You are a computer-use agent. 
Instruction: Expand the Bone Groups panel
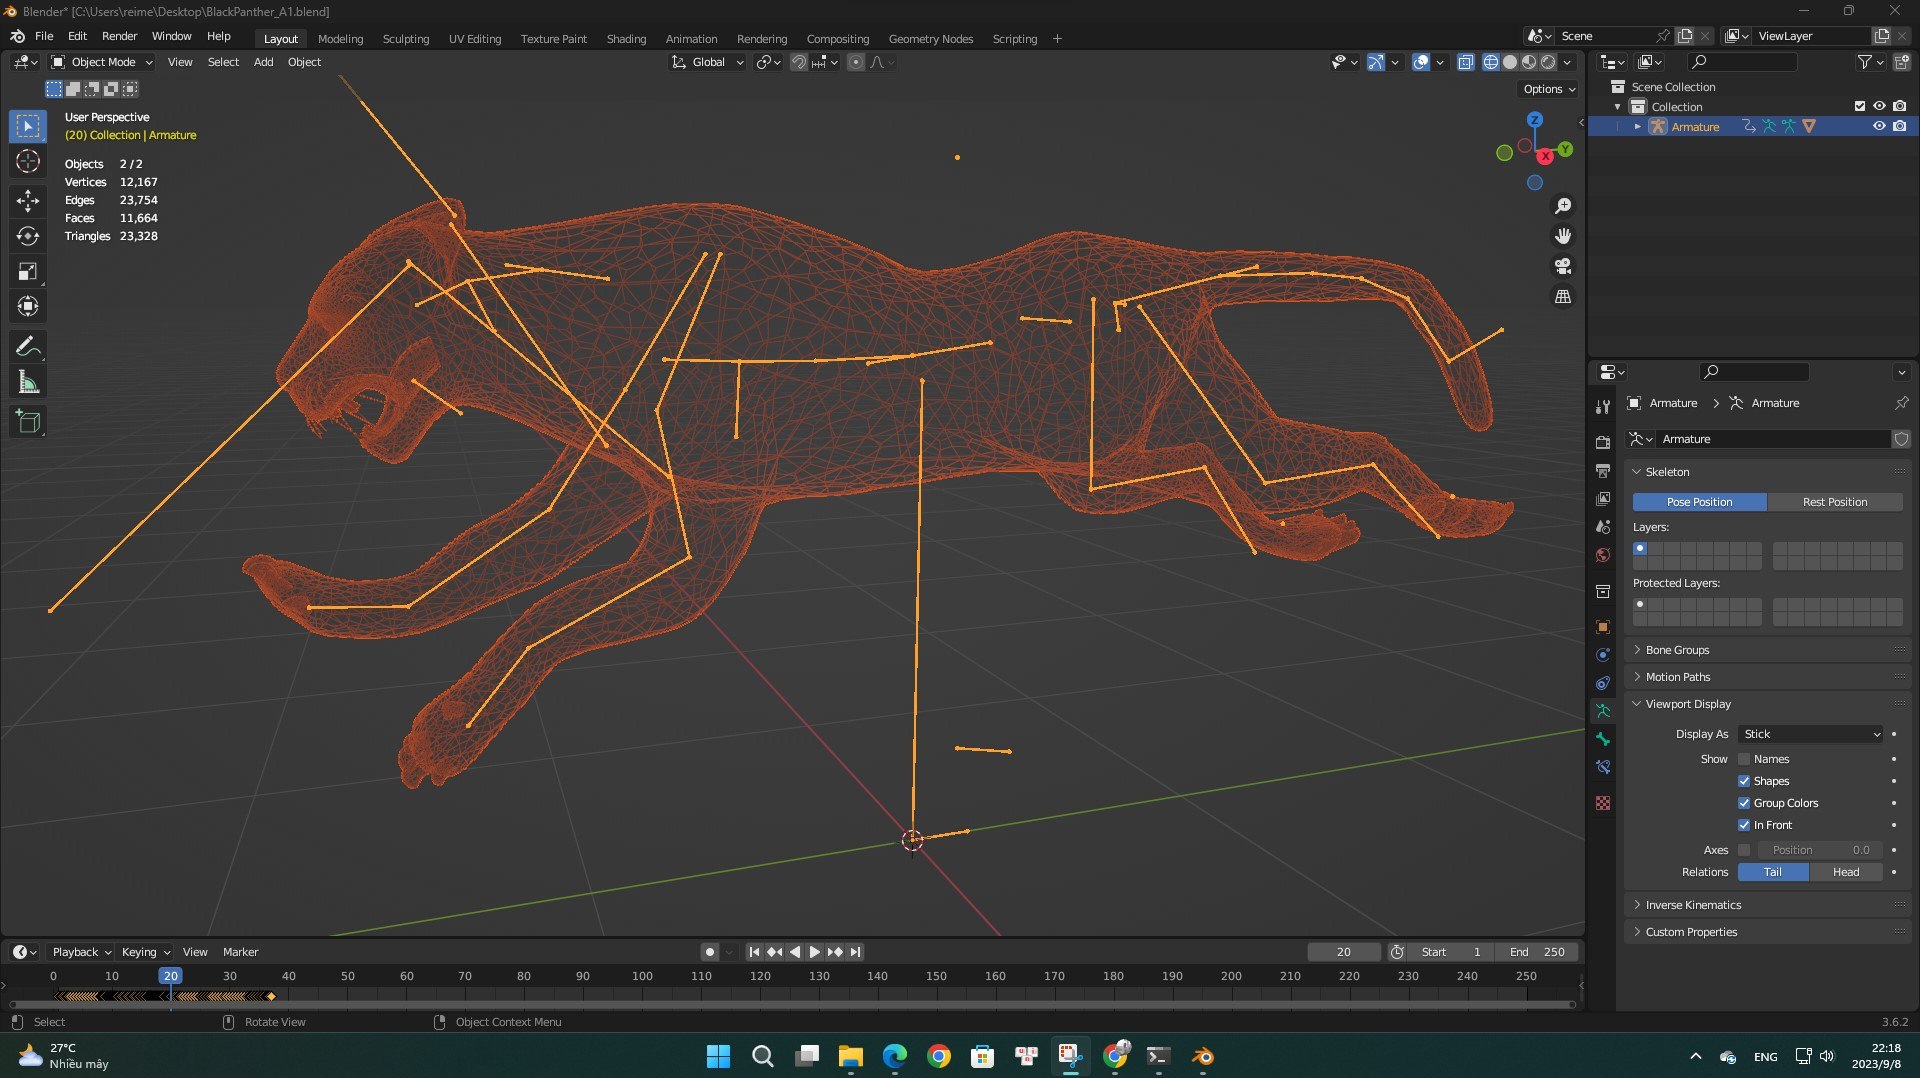pos(1677,650)
